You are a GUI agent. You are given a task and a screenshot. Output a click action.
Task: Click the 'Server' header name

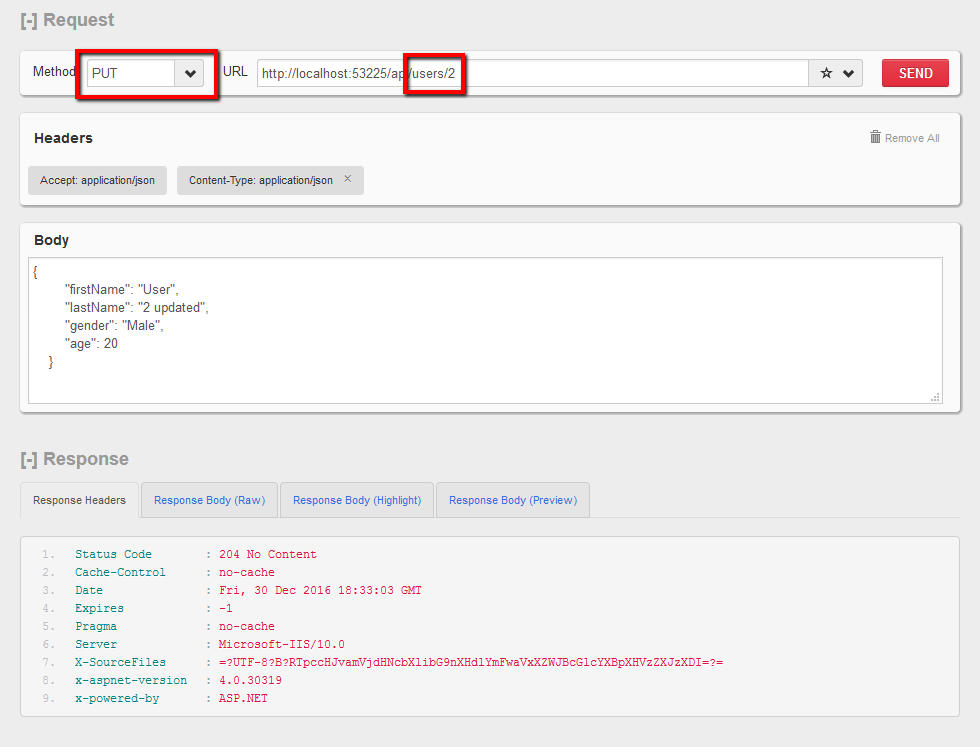(x=96, y=644)
